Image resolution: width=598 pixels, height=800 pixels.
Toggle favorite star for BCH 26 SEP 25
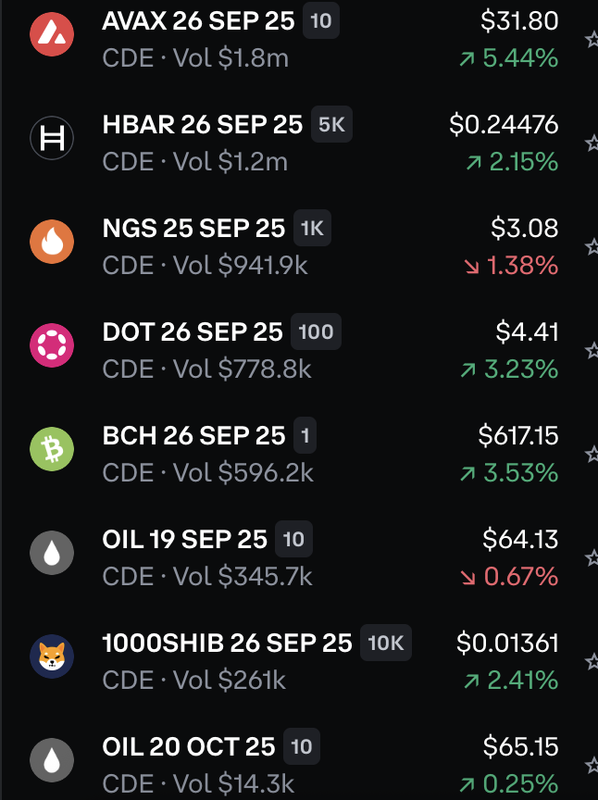coord(592,454)
